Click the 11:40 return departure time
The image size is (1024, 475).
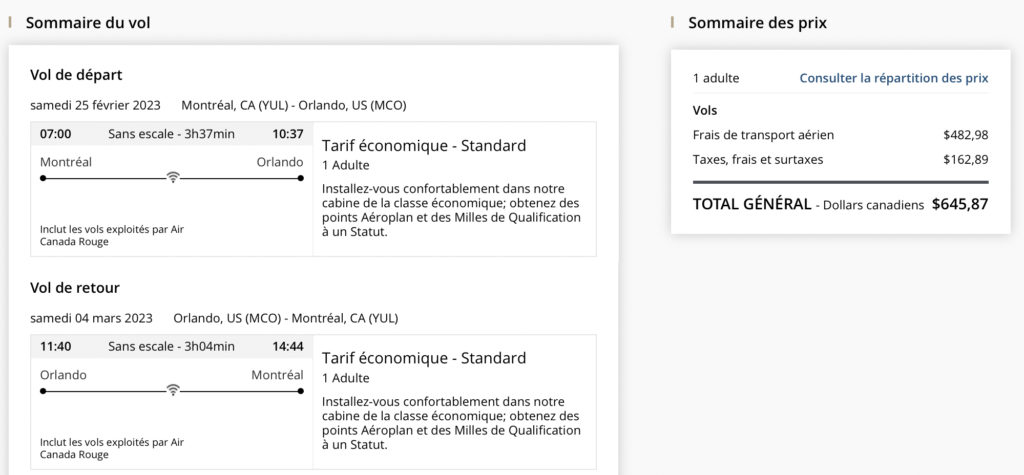[x=56, y=347]
